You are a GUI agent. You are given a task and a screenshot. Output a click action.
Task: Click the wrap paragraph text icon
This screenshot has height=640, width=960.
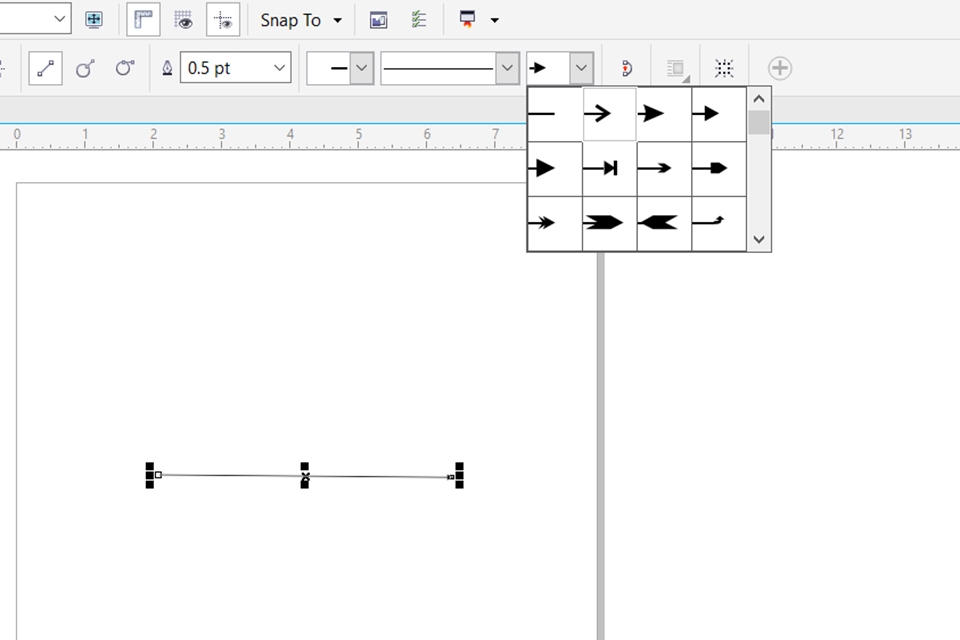pyautogui.click(x=676, y=67)
